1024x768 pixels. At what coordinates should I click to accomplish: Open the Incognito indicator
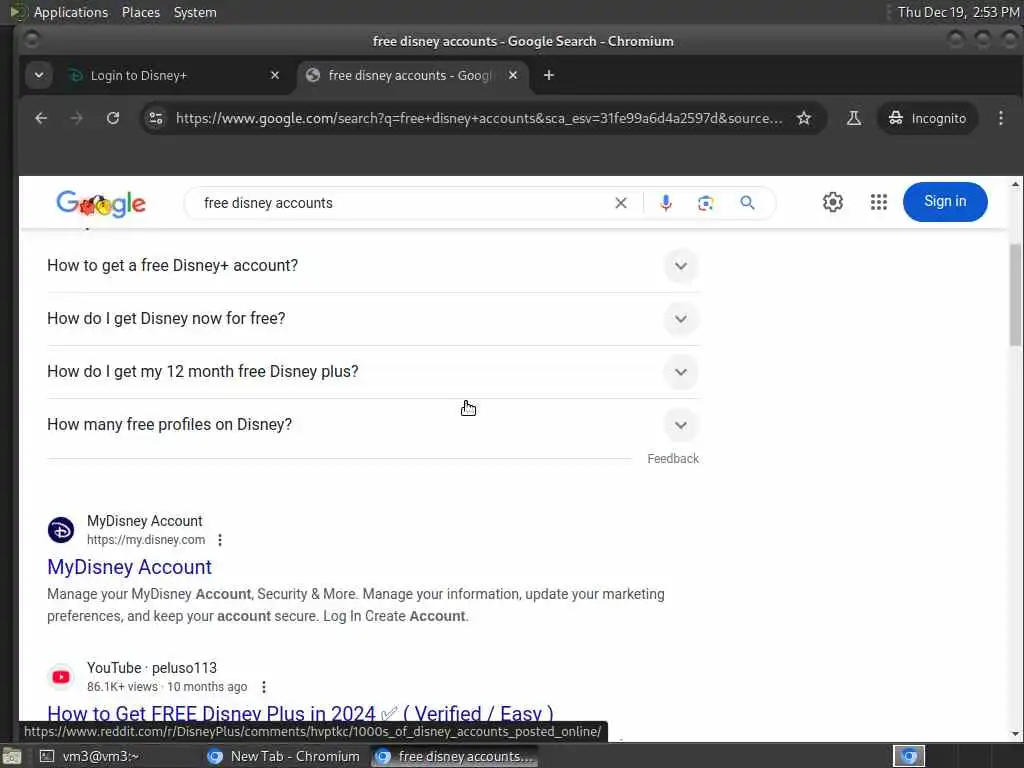click(x=927, y=118)
